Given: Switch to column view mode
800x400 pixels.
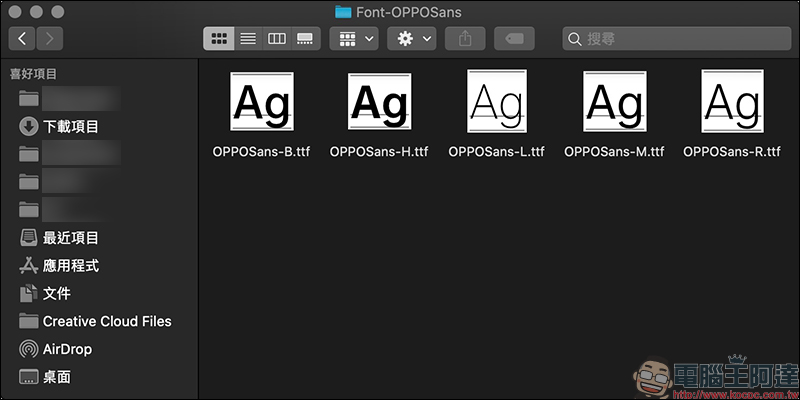Looking at the screenshot, I should (x=277, y=39).
